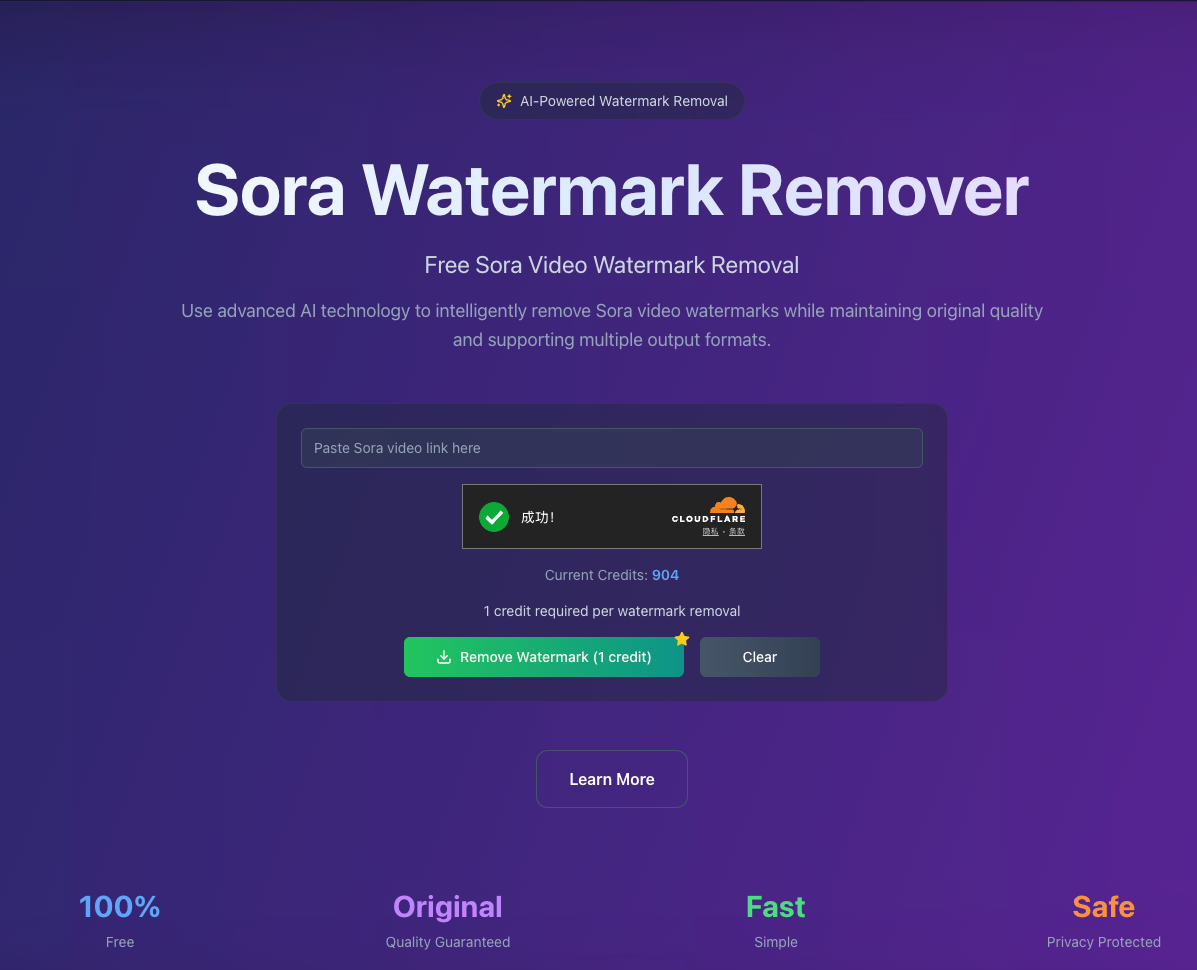The image size is (1197, 970).
Task: Select the Original Quality Guaranteed stat
Action: 447,920
